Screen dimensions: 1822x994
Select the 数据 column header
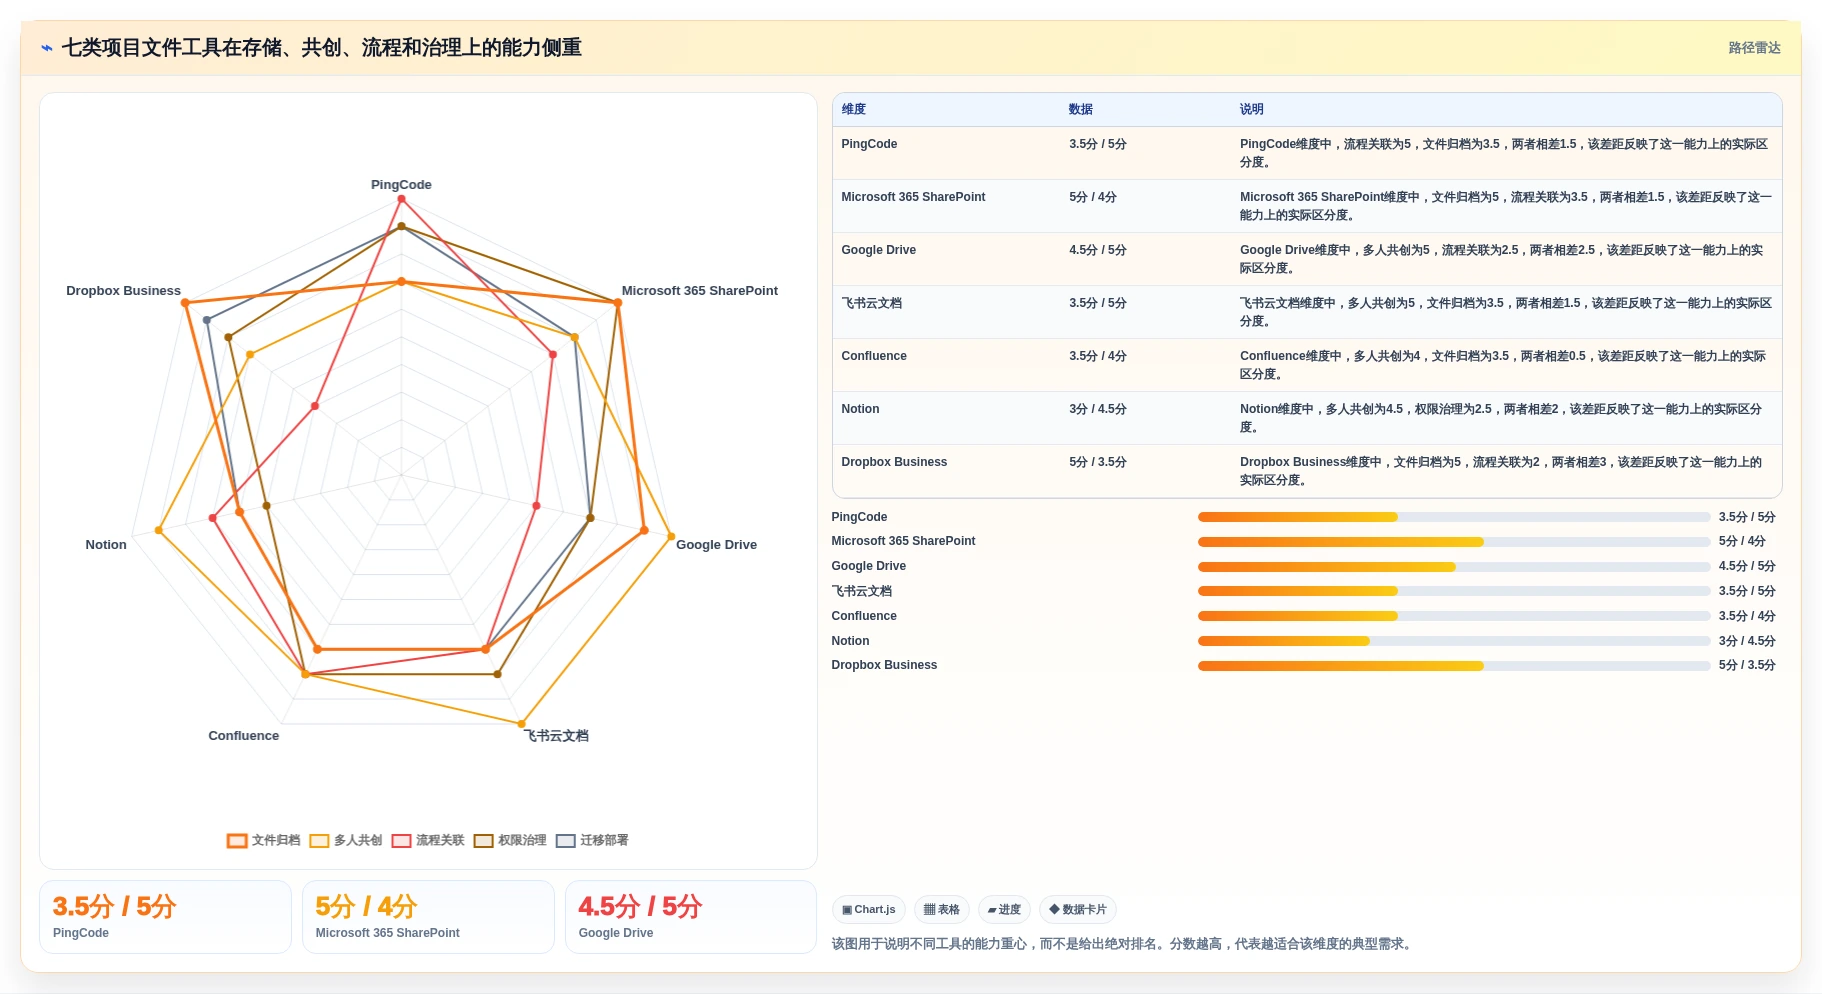point(1081,110)
